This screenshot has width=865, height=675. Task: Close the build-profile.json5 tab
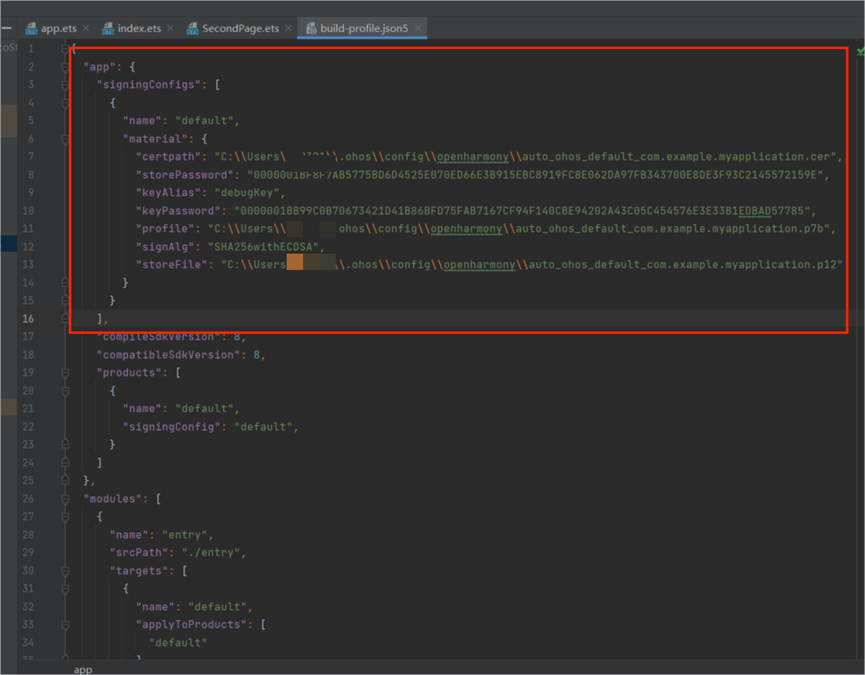click(418, 28)
